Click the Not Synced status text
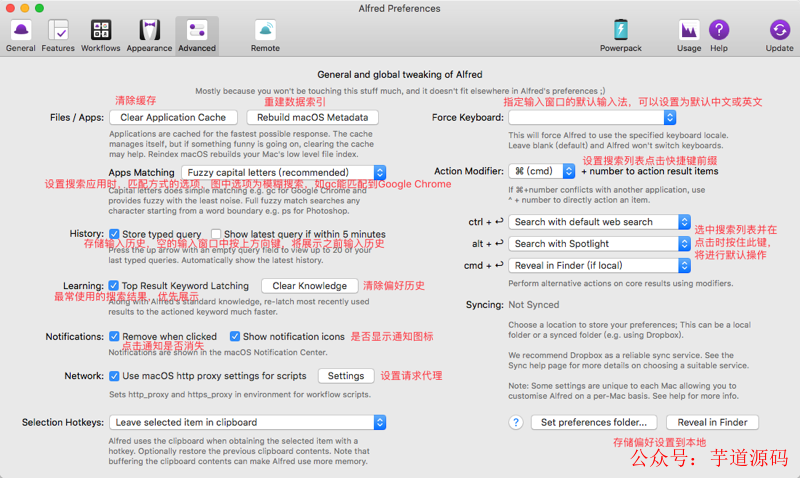The height and width of the screenshot is (478, 800). (x=534, y=305)
